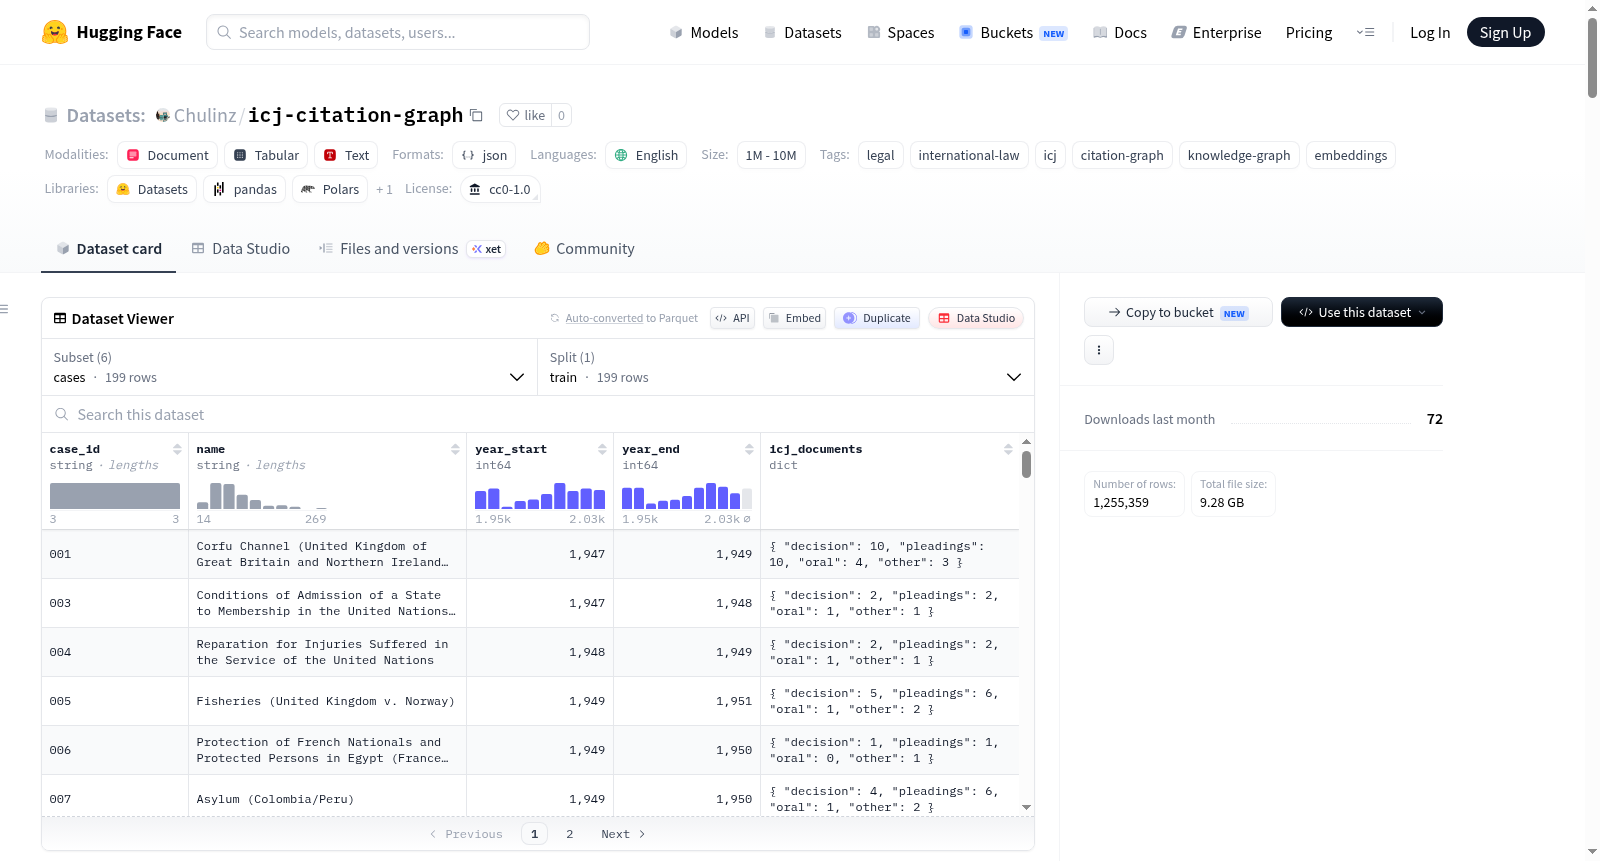Select the 1M - 10M size tag
This screenshot has width=1600, height=861.
[x=771, y=155]
